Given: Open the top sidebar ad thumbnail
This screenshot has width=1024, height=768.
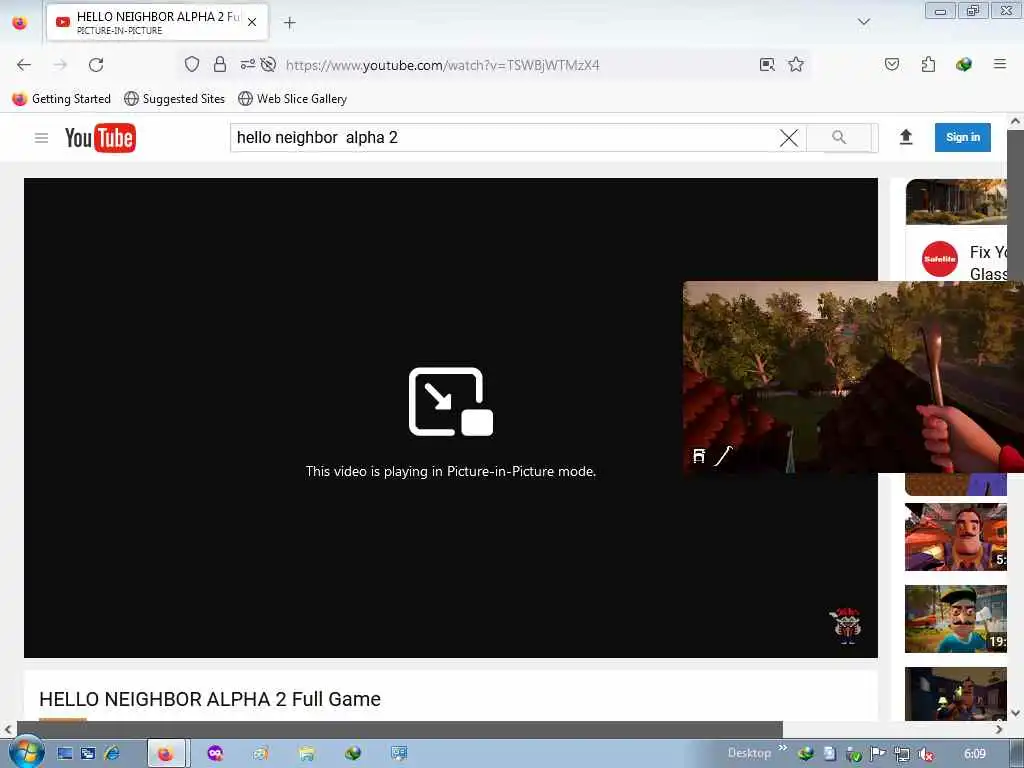Looking at the screenshot, I should point(956,202).
